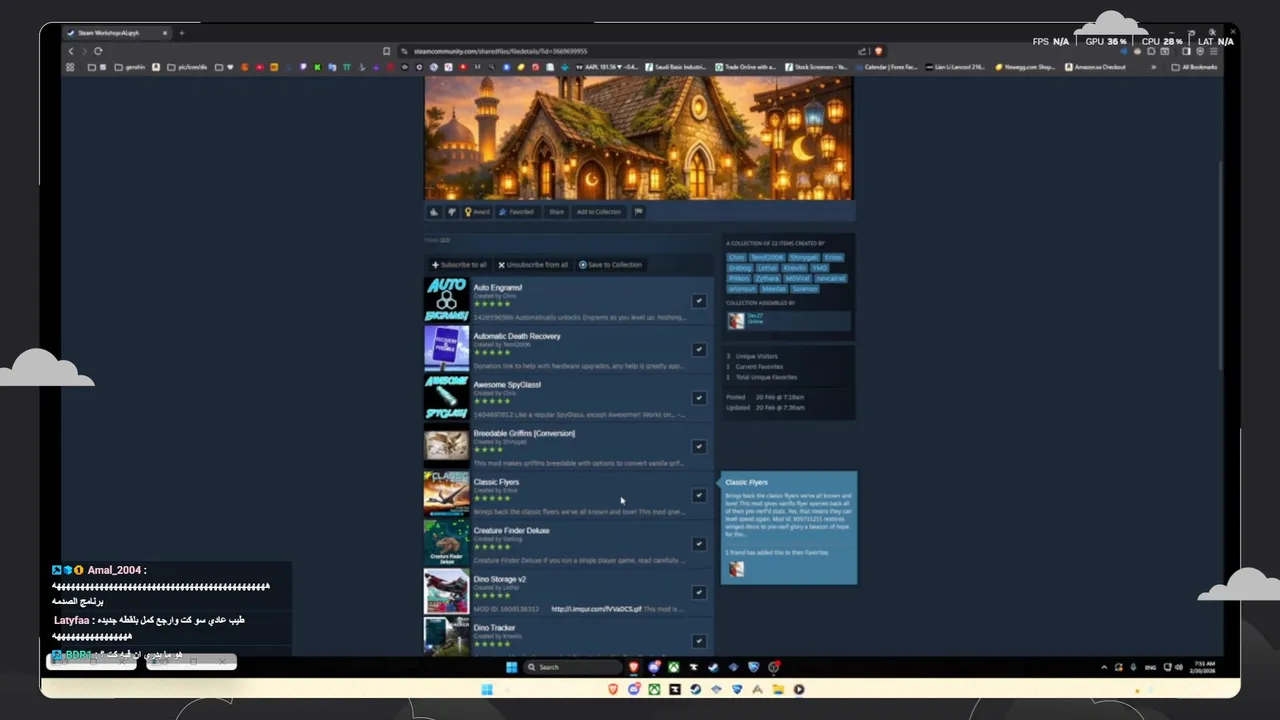Click the Breedable Griffins mod thumbnail
Viewport: 1280px width, 720px height.
(x=446, y=446)
